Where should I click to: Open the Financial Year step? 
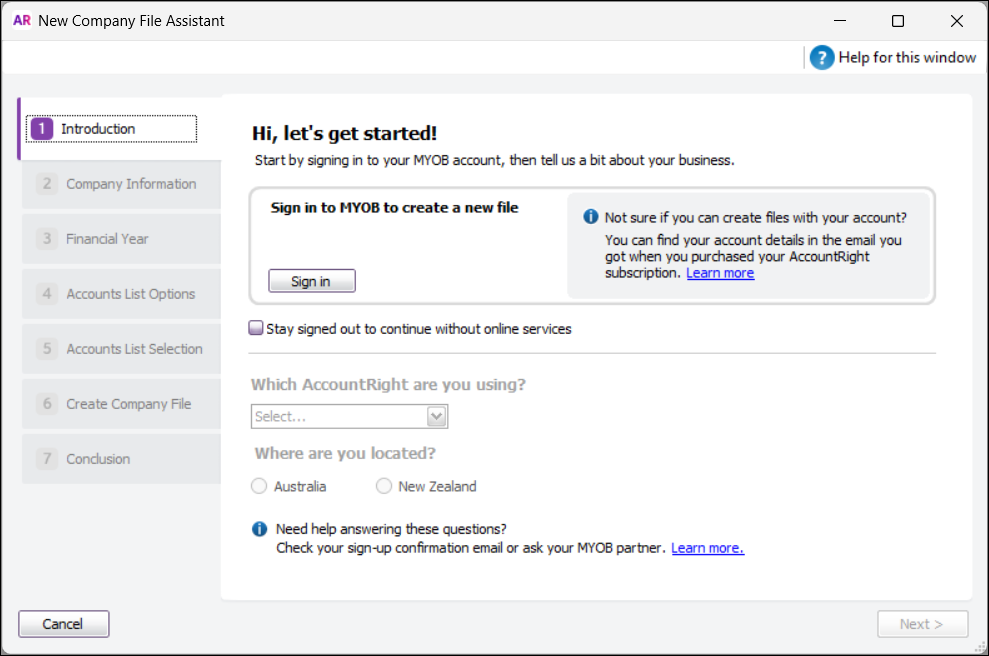[x=120, y=238]
